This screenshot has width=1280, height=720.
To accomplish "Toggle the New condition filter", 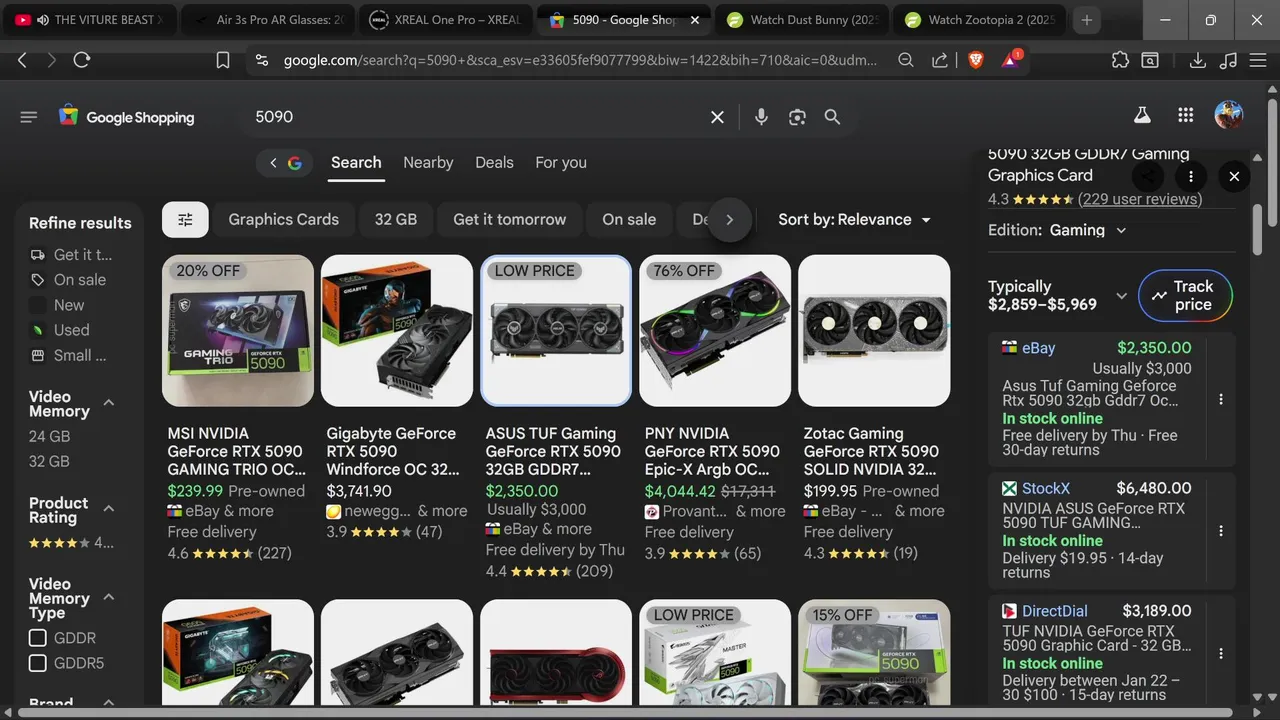I will [x=57, y=305].
